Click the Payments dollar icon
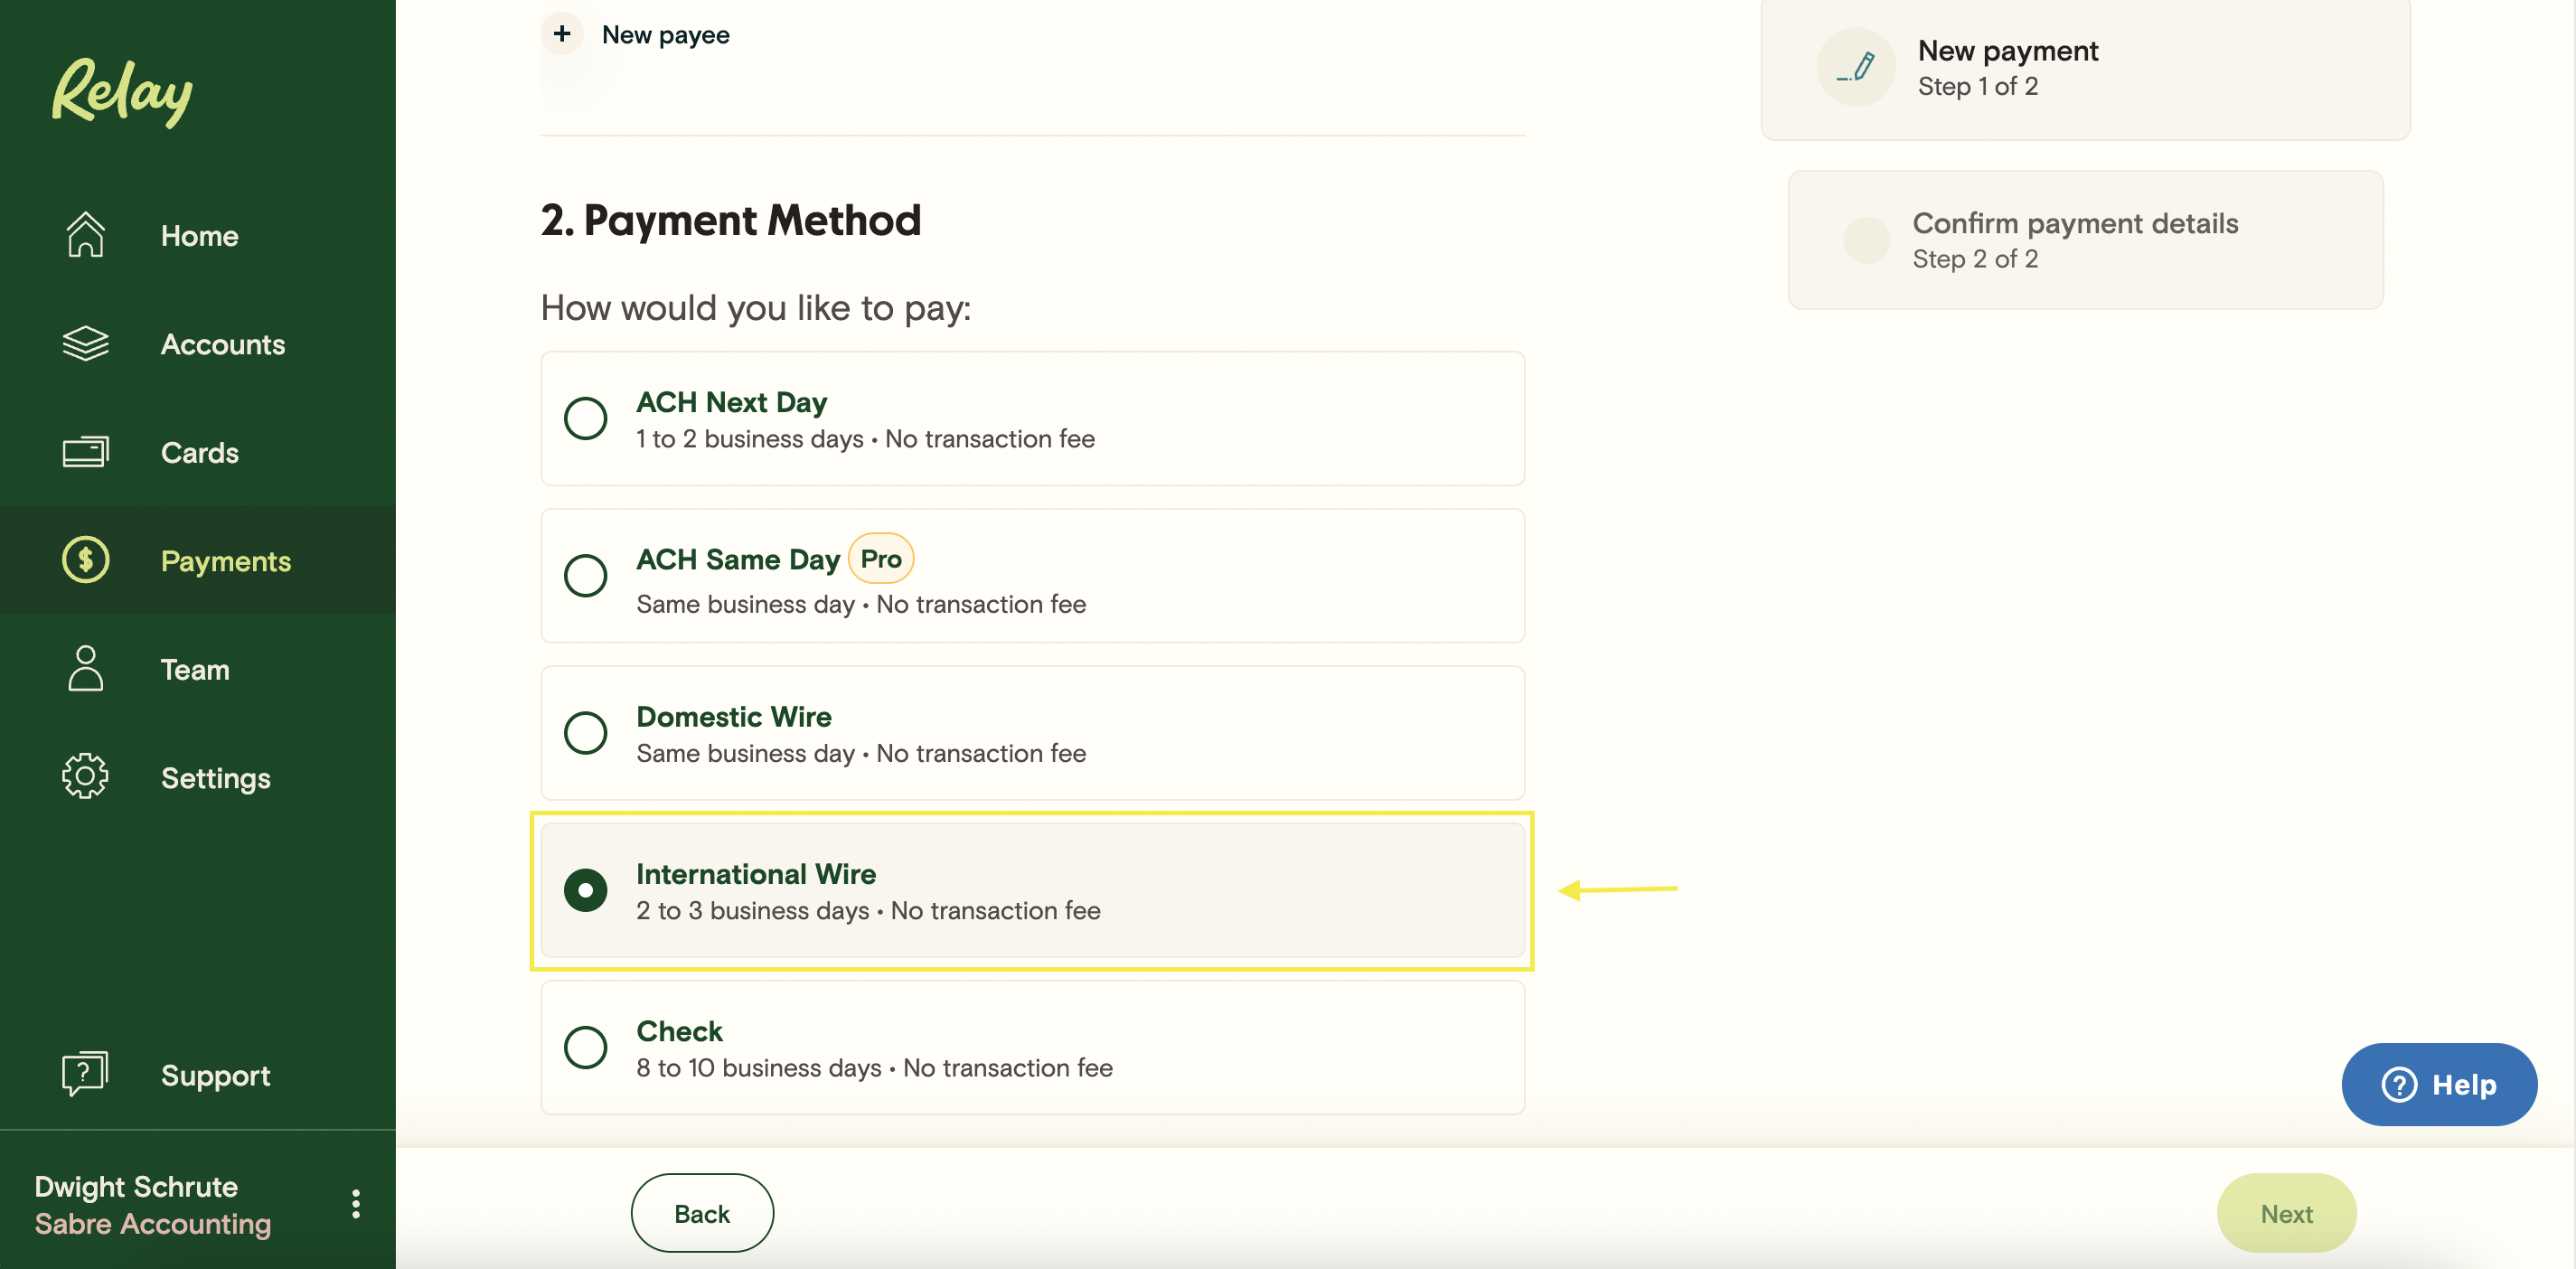2576x1269 pixels. pos(86,560)
